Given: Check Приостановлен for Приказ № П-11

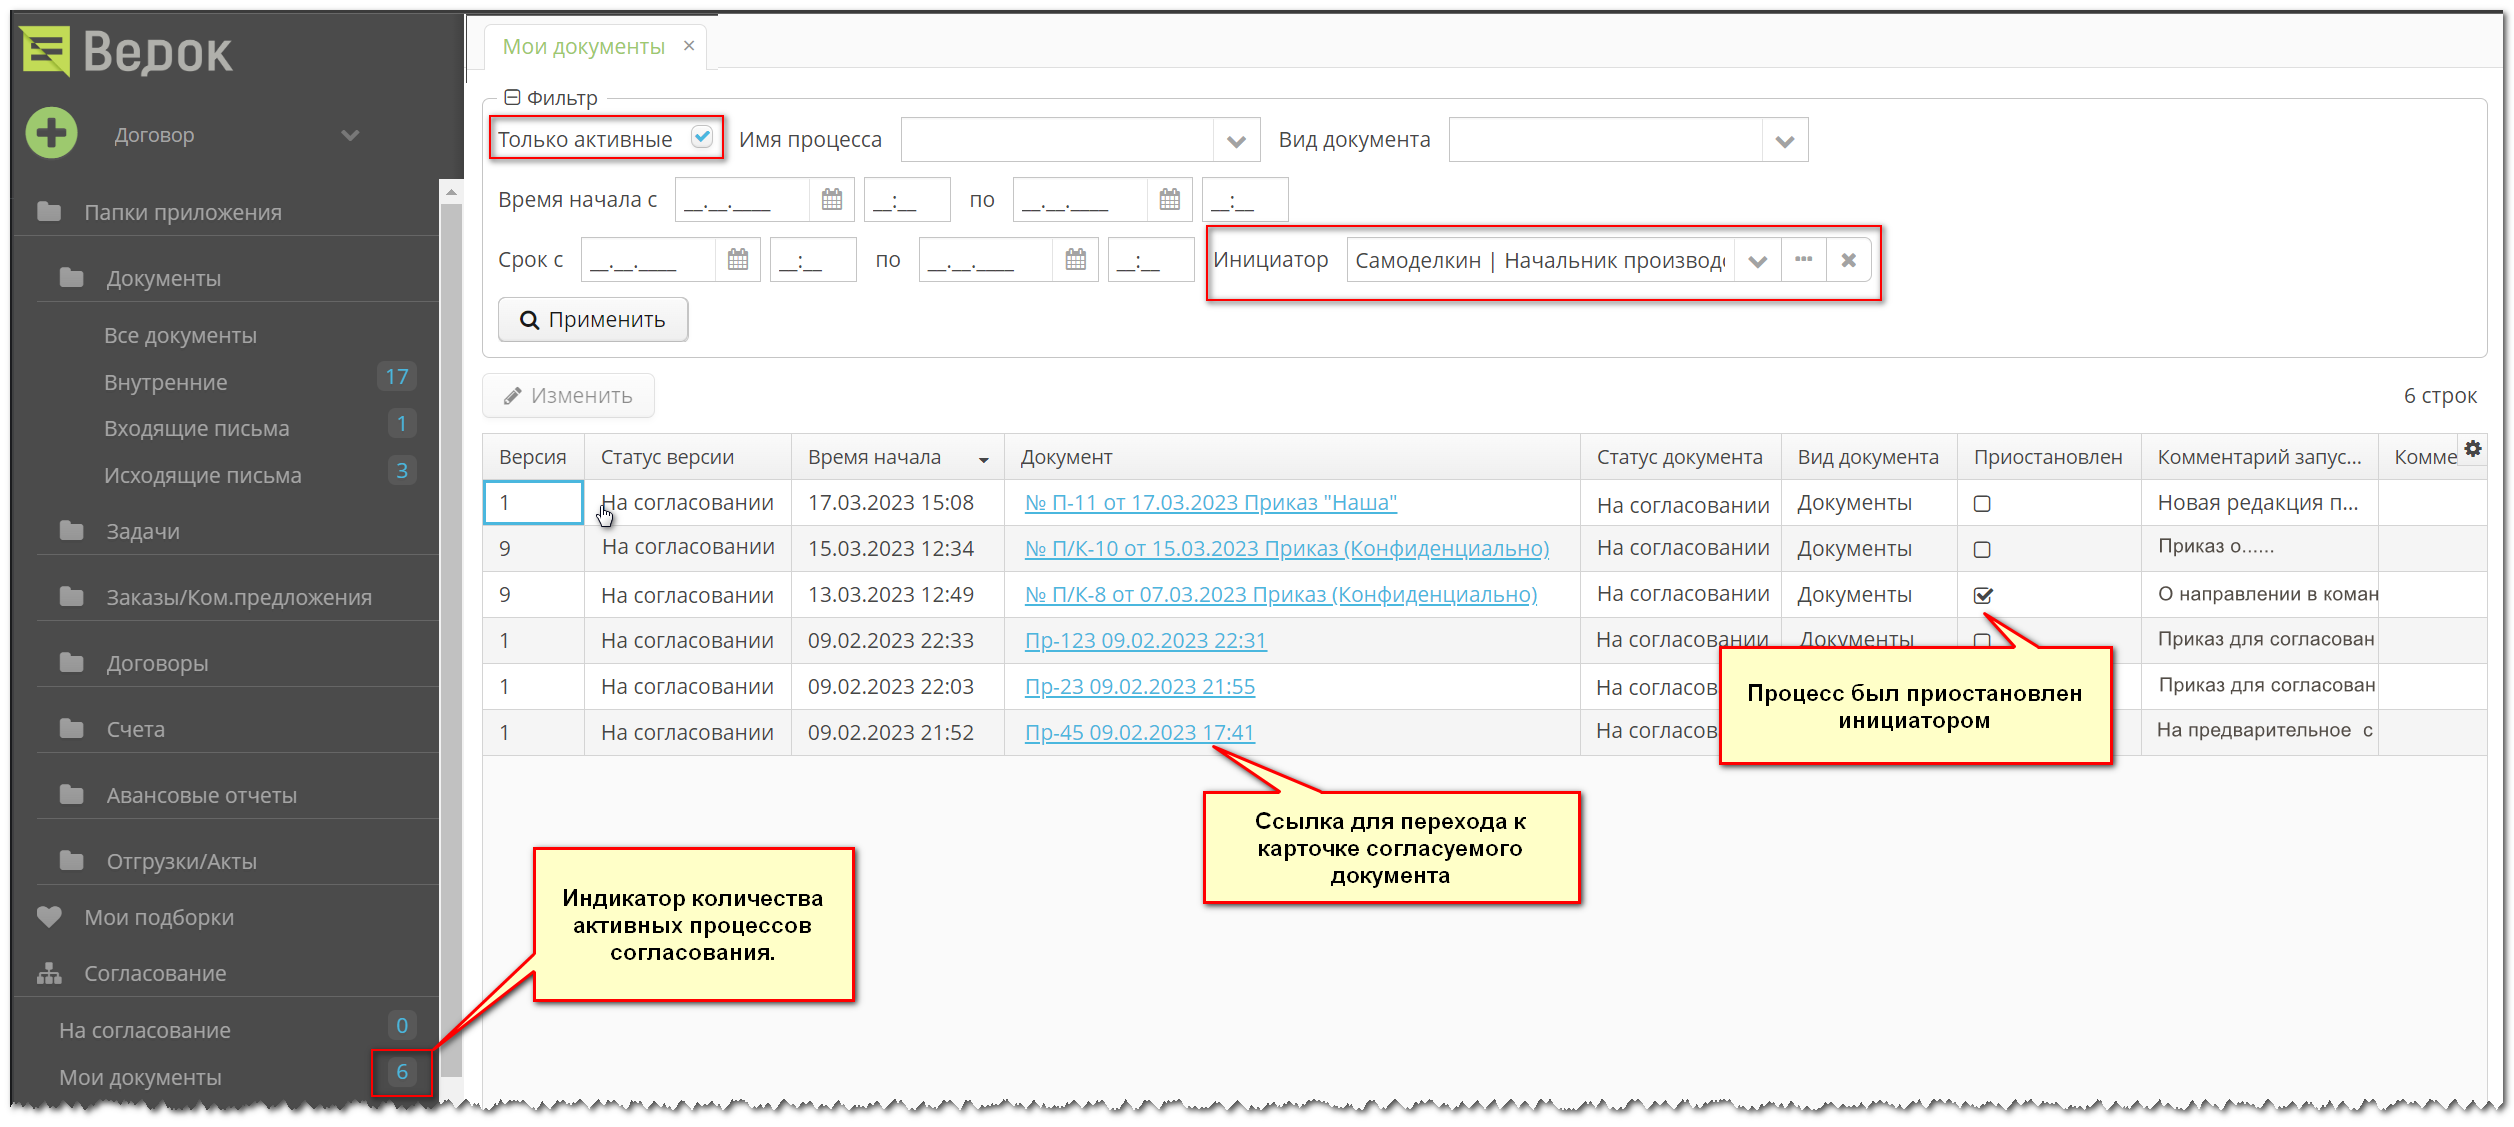Looking at the screenshot, I should (1984, 503).
